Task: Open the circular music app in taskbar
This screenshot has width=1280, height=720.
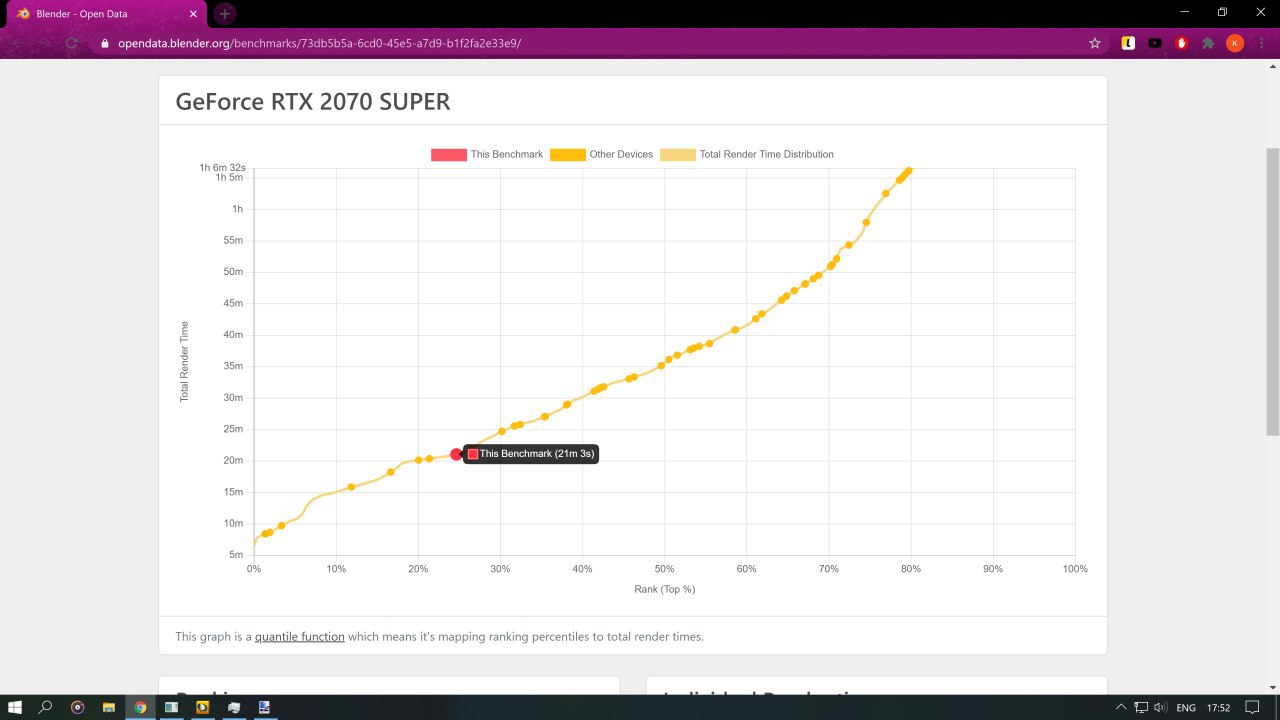Action: coord(78,707)
